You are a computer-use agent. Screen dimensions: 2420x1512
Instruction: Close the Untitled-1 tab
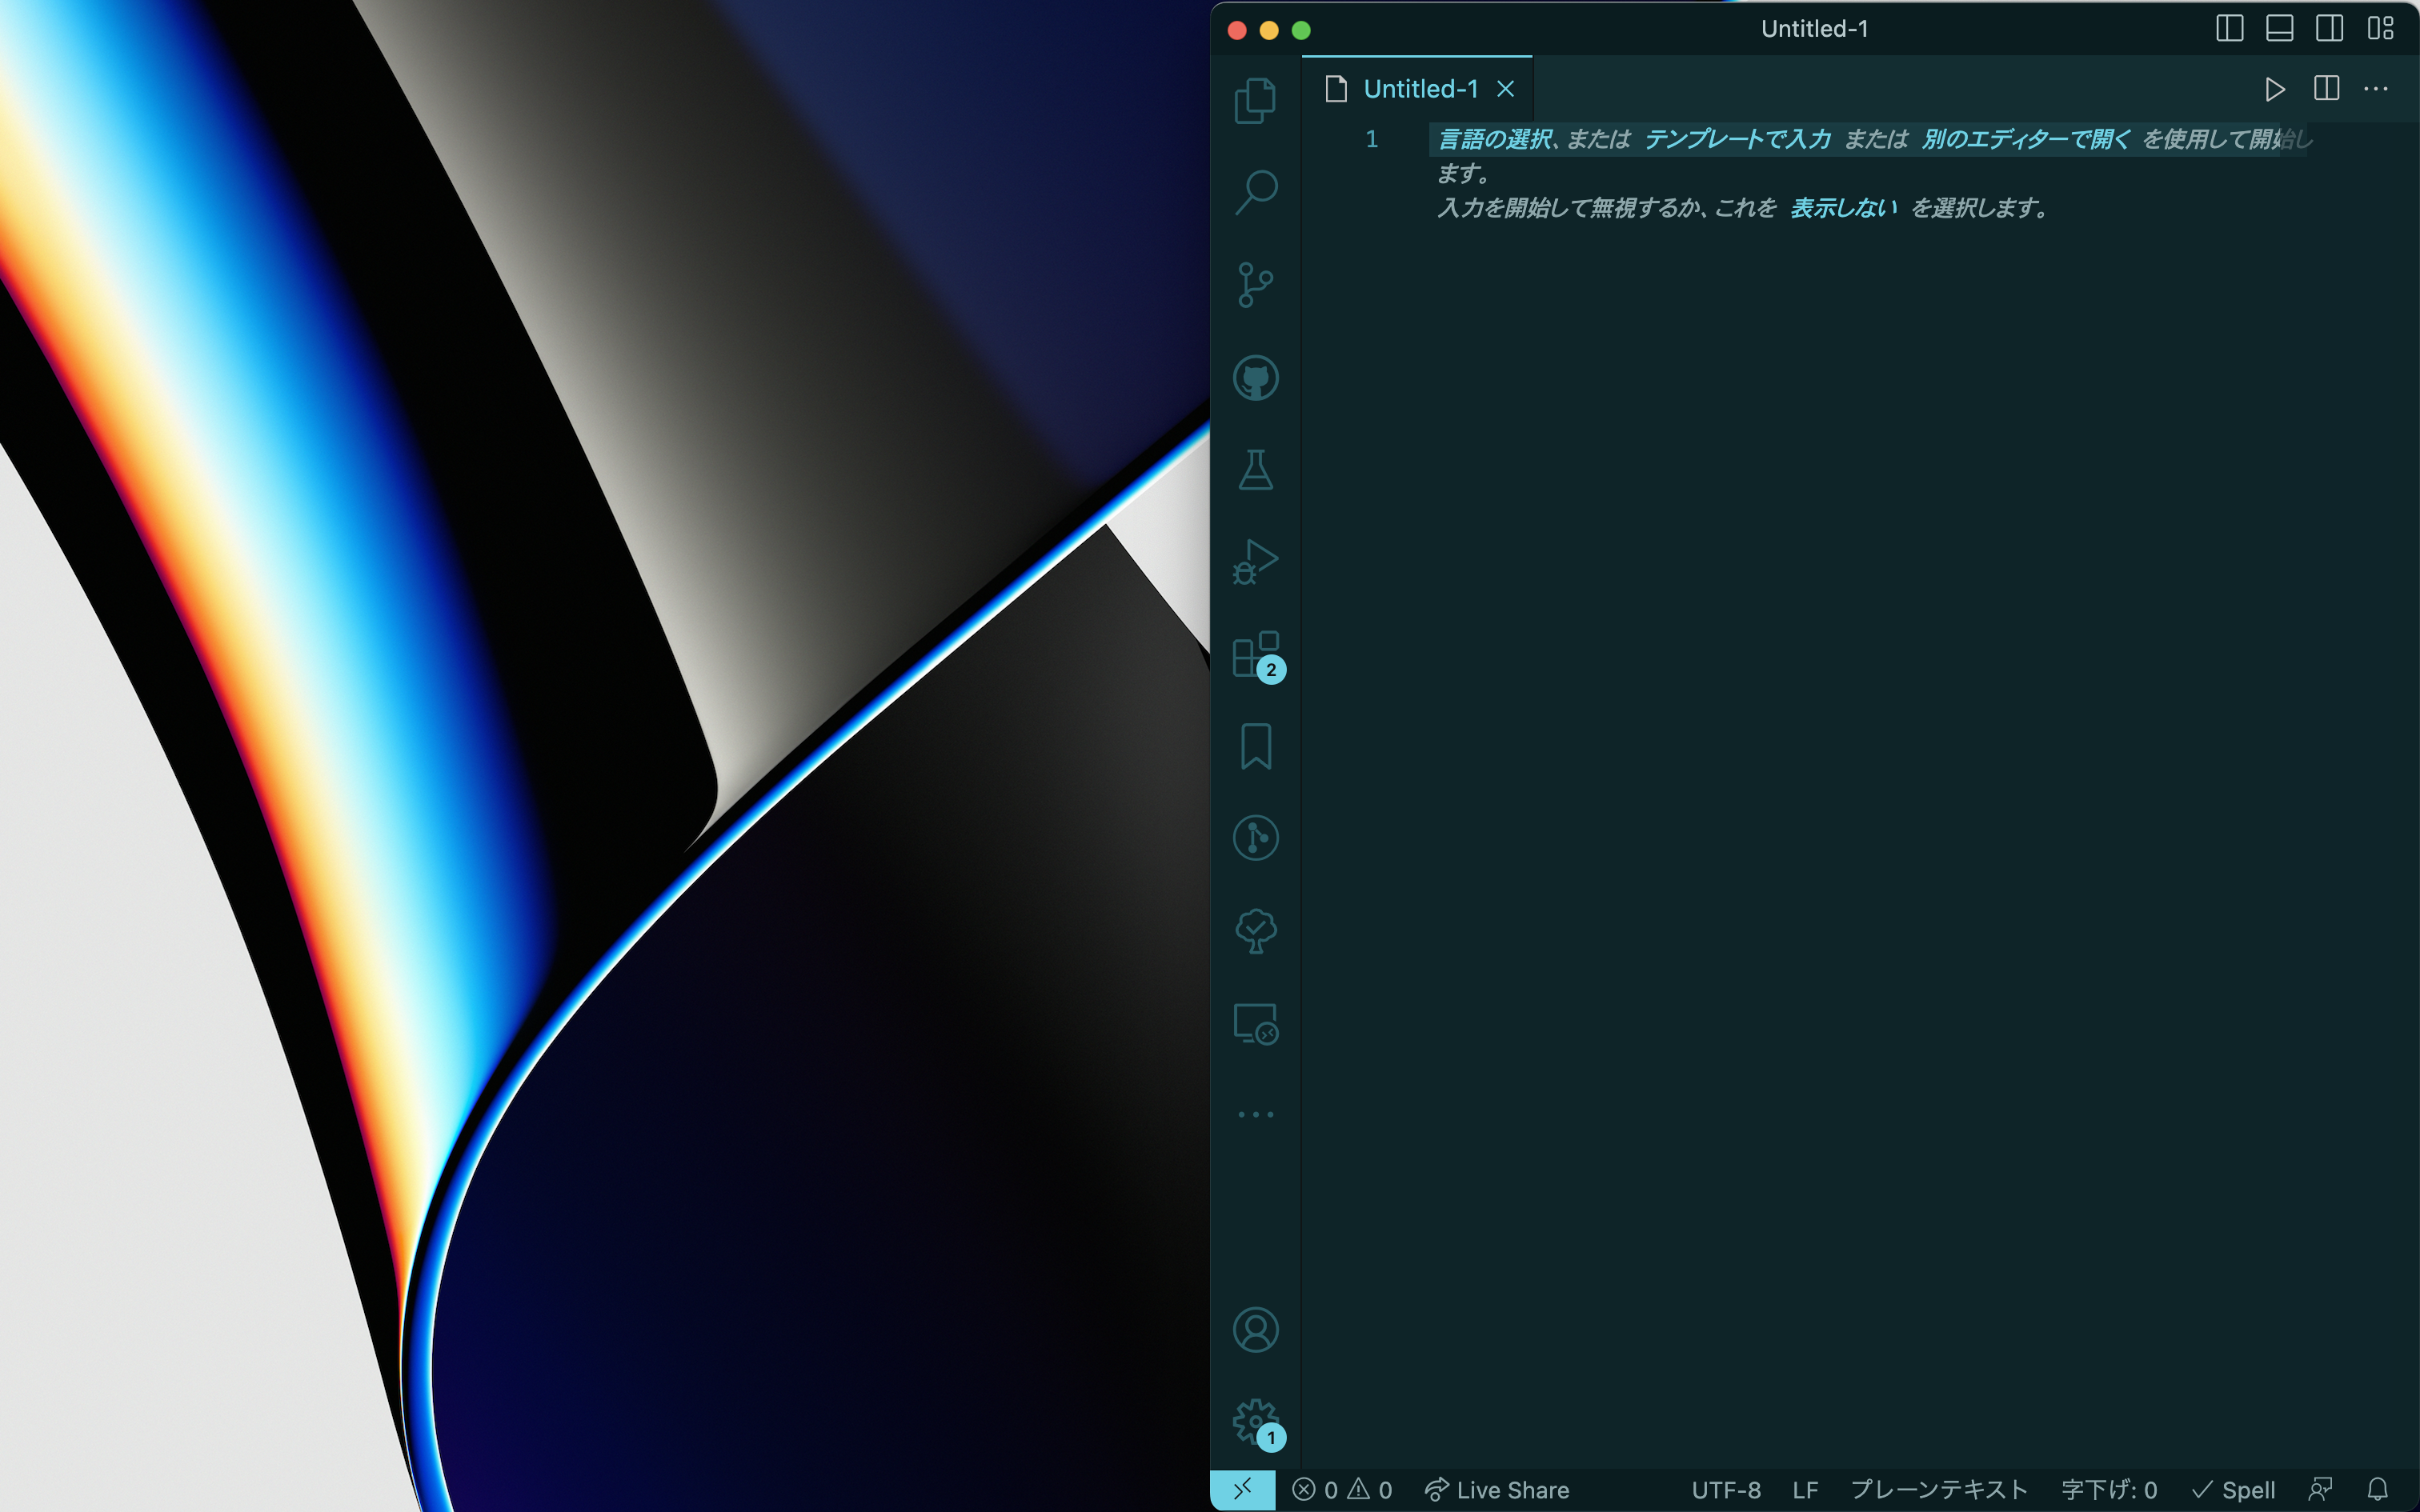[1505, 89]
